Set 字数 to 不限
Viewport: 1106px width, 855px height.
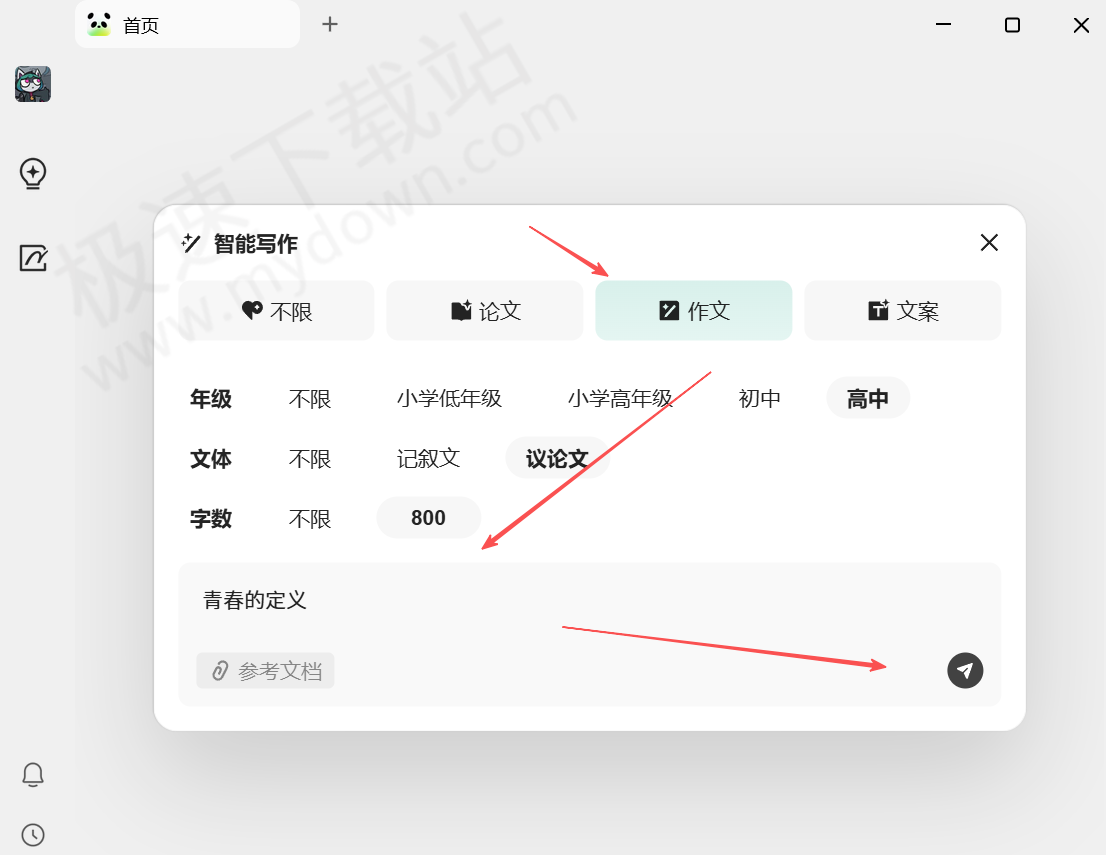click(x=310, y=519)
